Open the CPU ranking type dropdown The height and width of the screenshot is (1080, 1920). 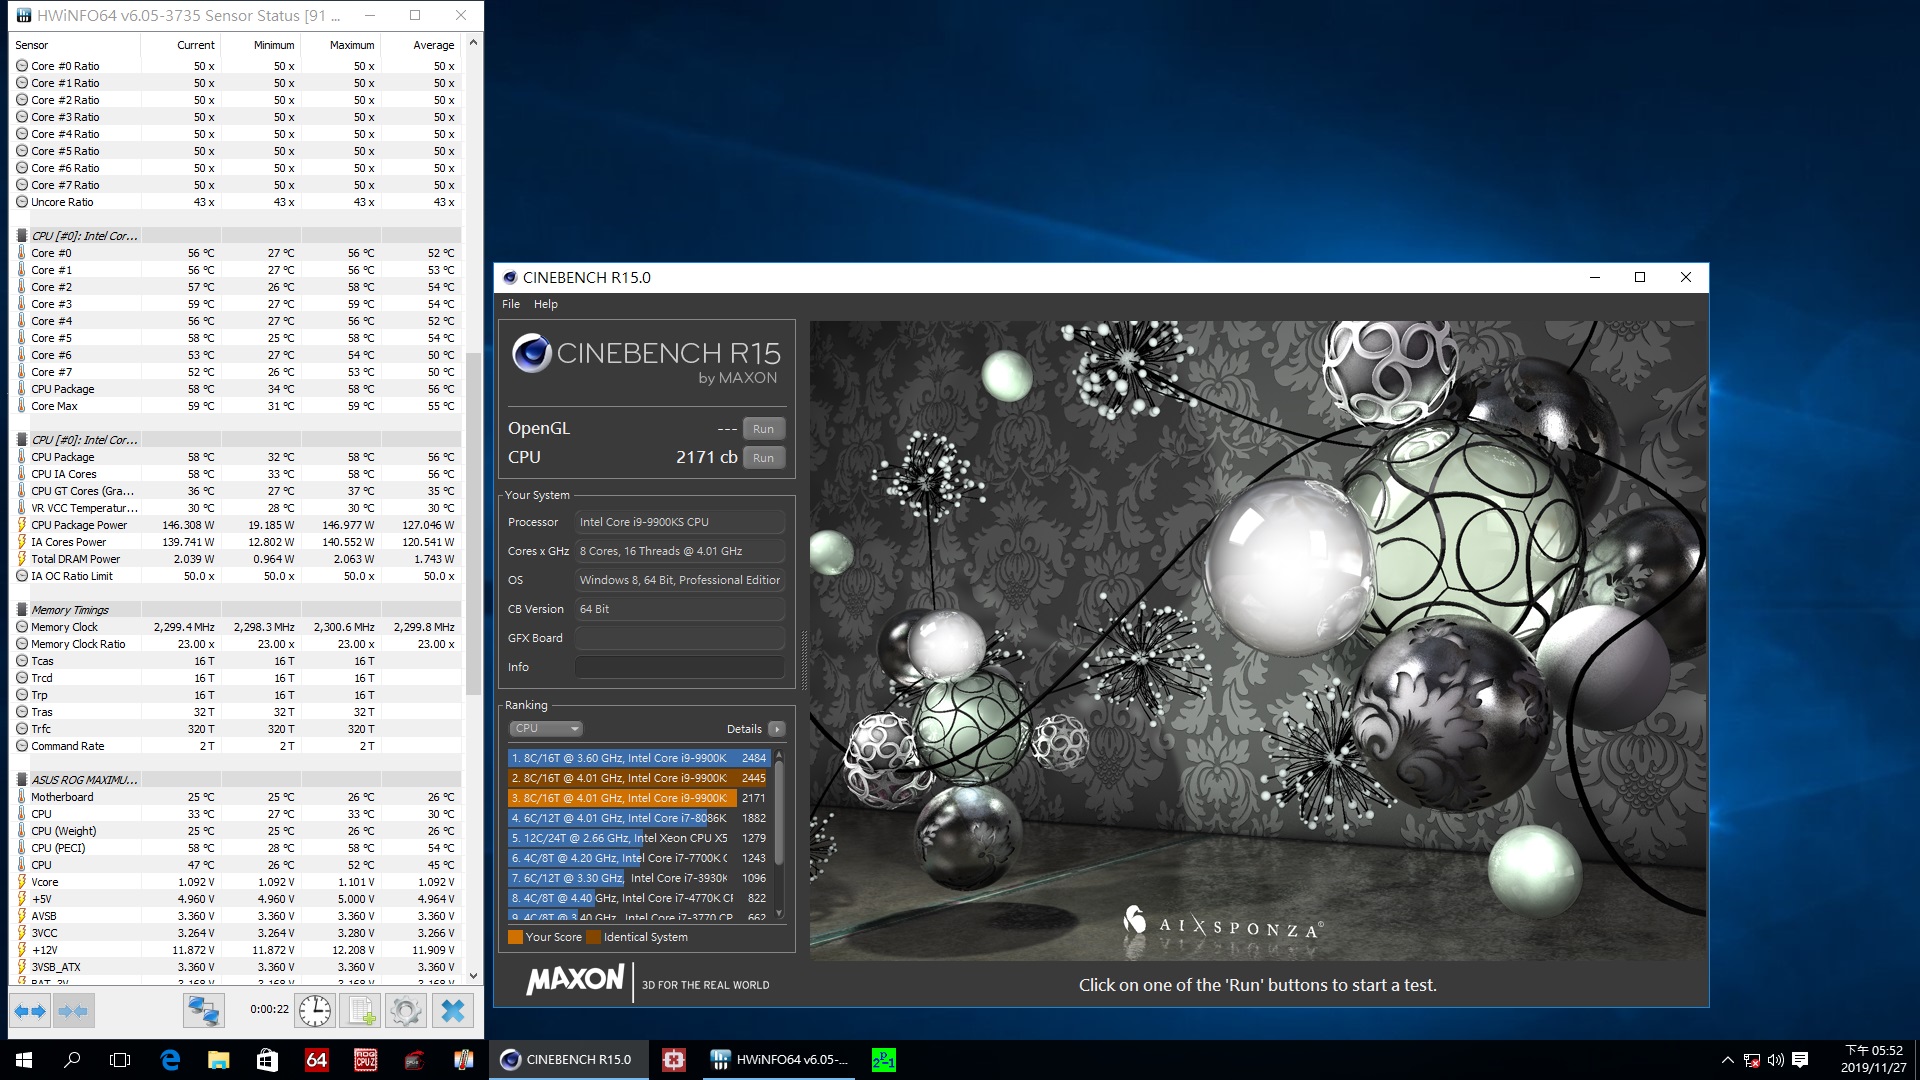(x=546, y=729)
